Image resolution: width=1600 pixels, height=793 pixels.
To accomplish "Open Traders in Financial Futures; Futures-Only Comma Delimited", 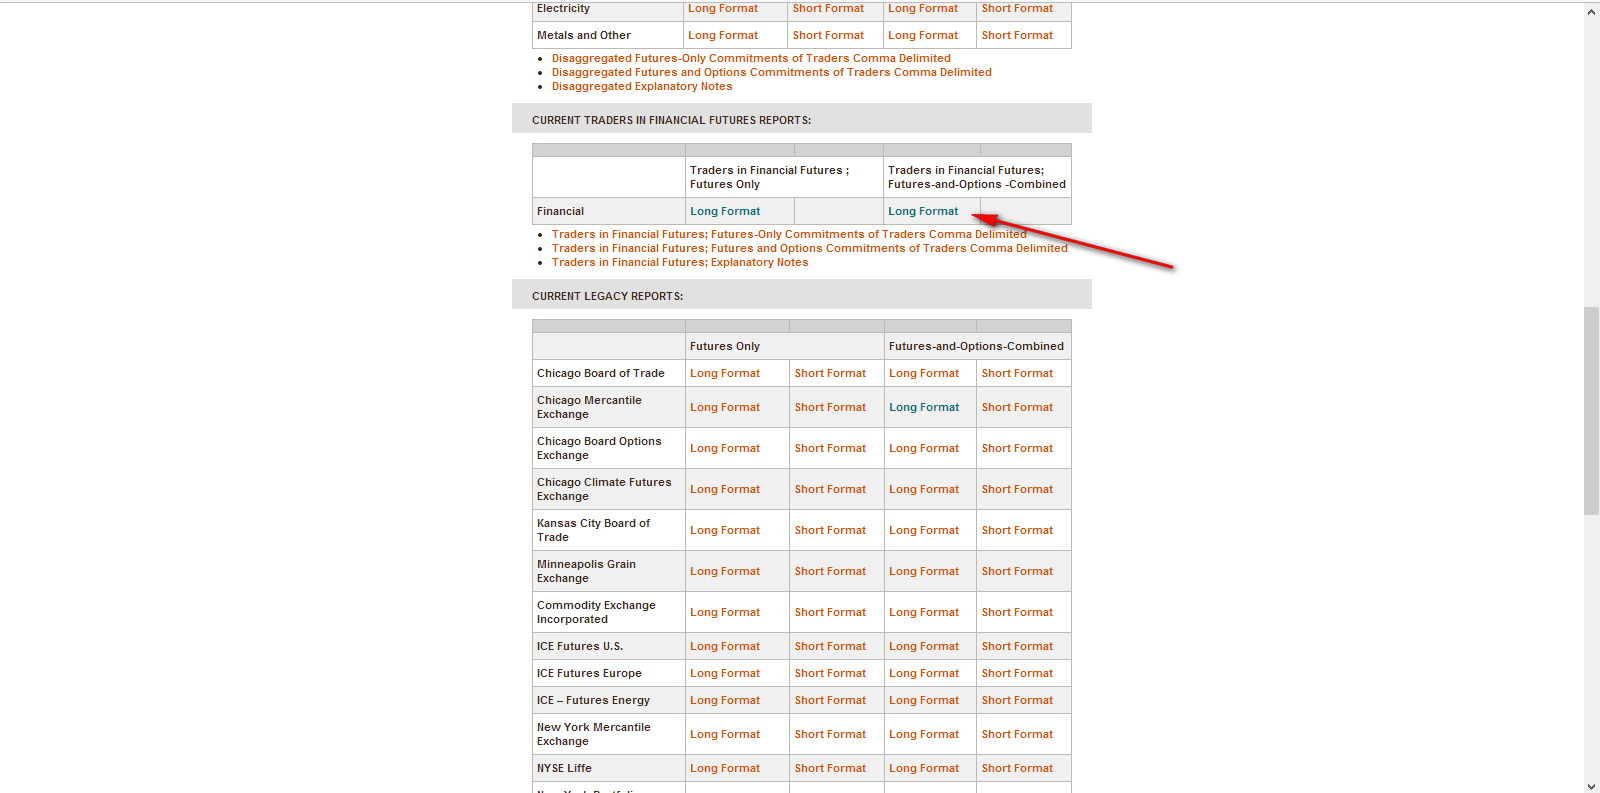I will click(789, 234).
